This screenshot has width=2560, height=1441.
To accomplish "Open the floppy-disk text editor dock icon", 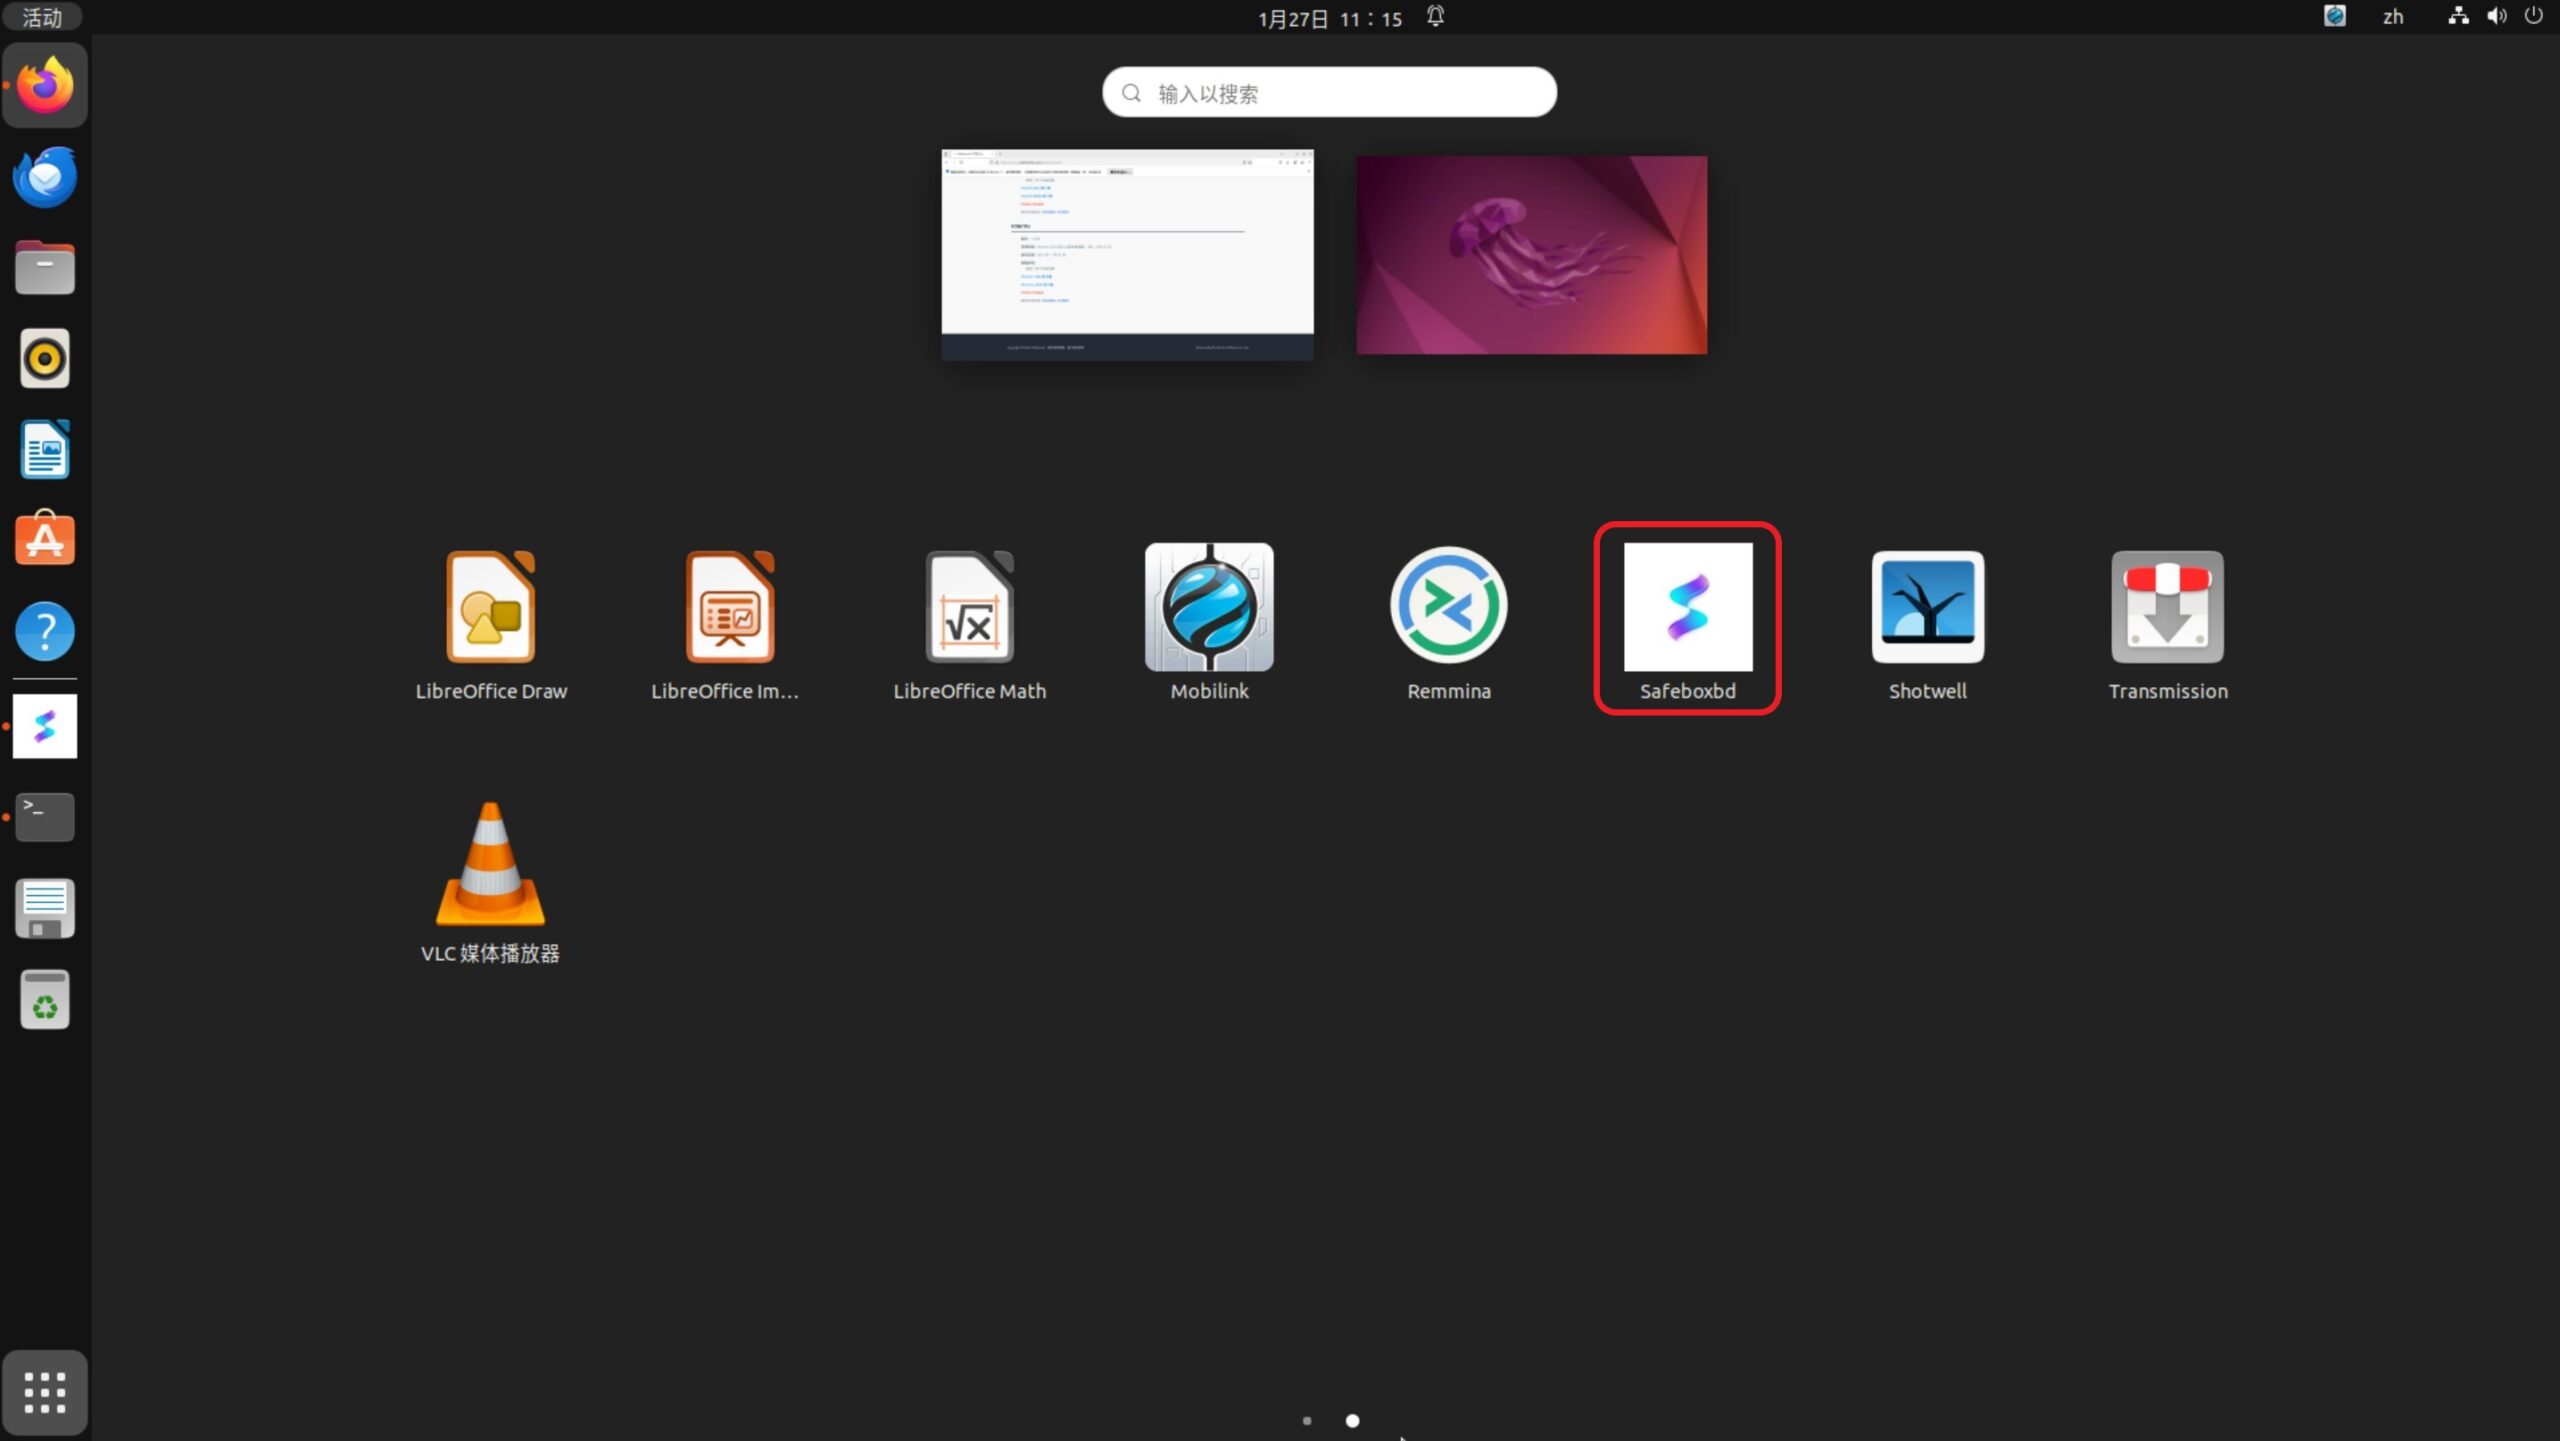I will 45,908.
